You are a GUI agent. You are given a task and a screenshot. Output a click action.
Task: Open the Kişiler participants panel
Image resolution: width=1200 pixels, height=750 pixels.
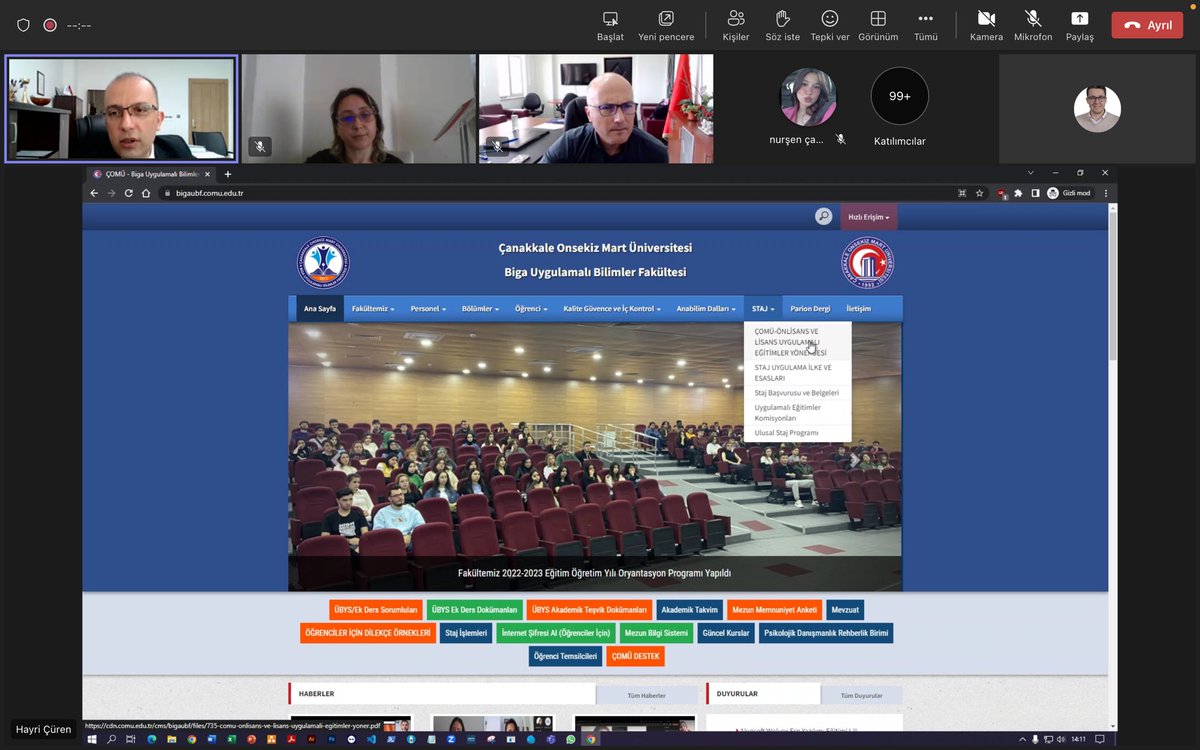click(736, 26)
